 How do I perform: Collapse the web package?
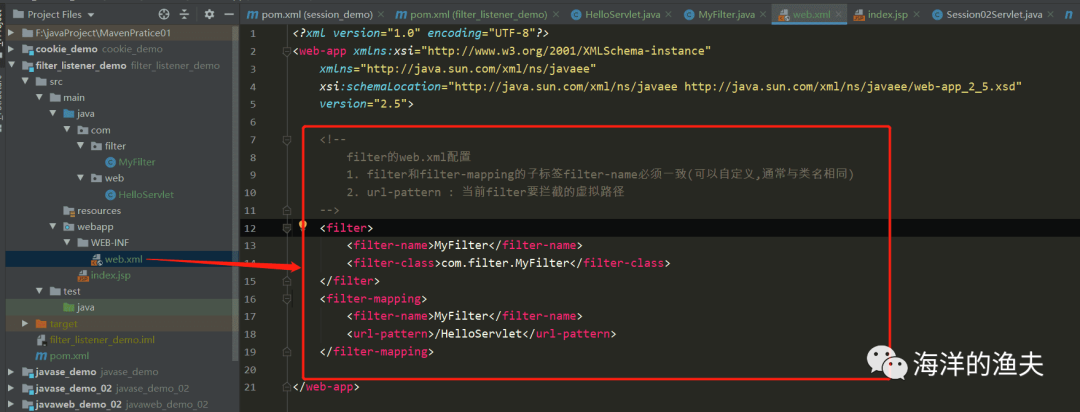[81, 178]
